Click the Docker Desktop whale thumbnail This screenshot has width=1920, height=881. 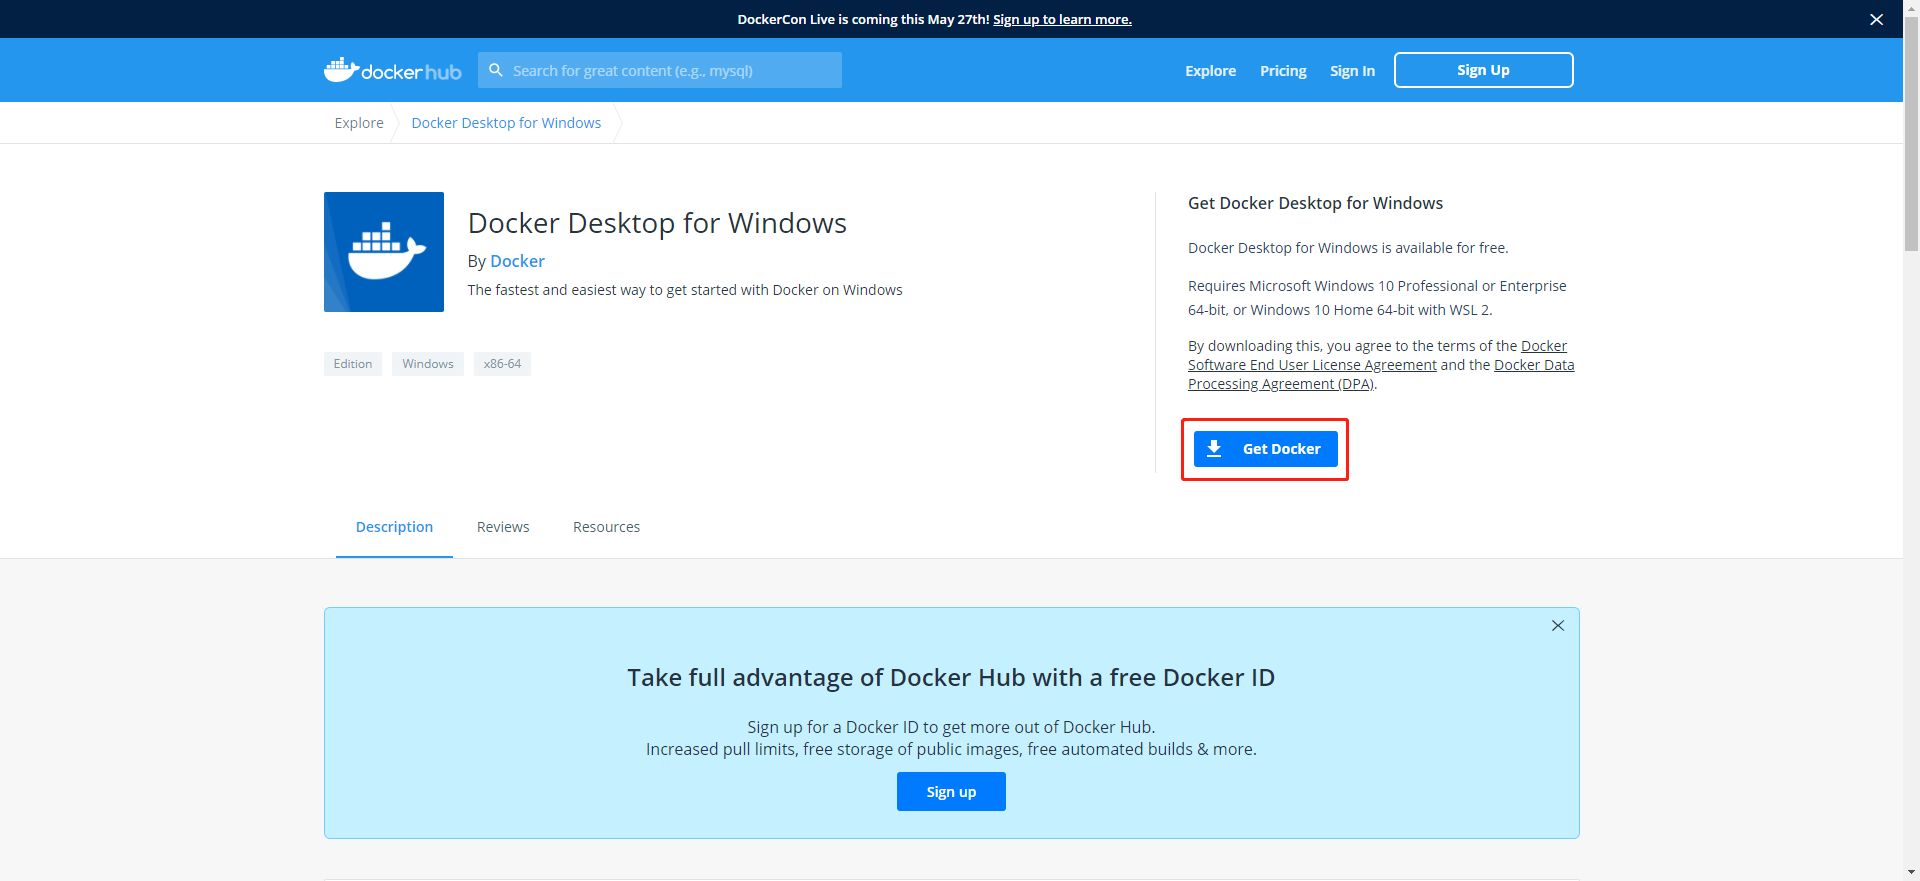click(x=384, y=252)
